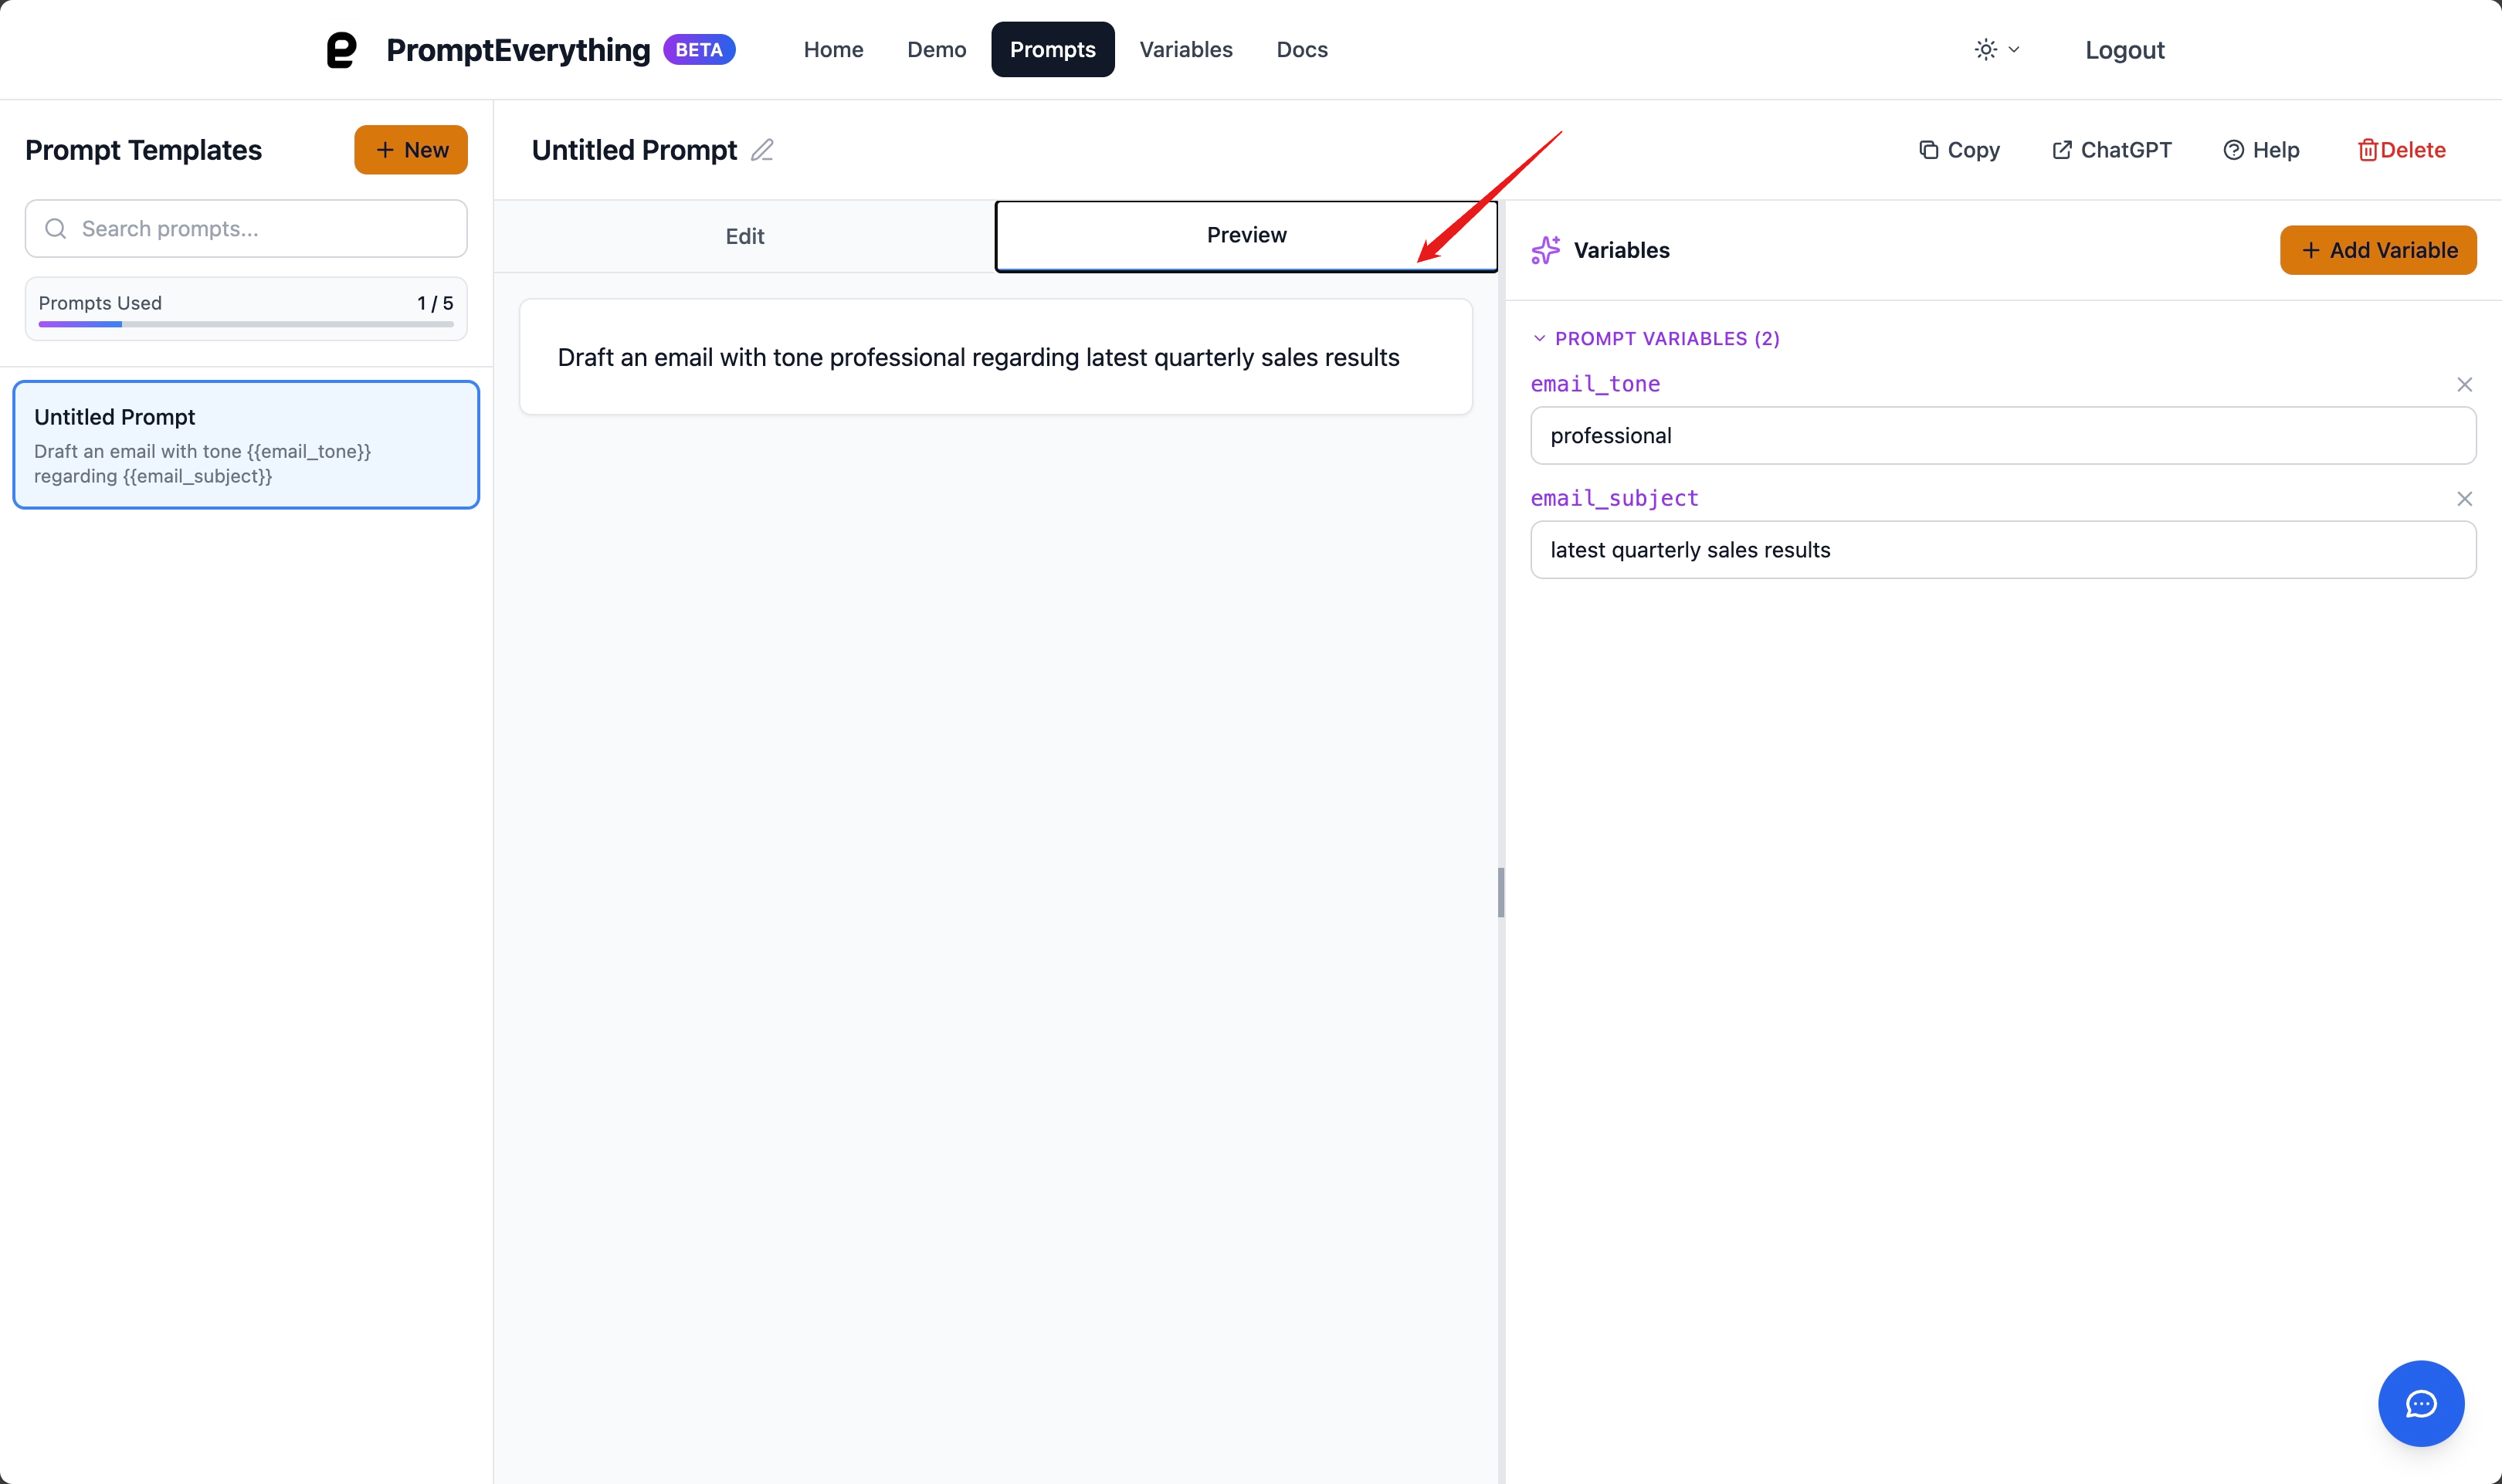Click the Help question mark icon

pyautogui.click(x=2233, y=150)
